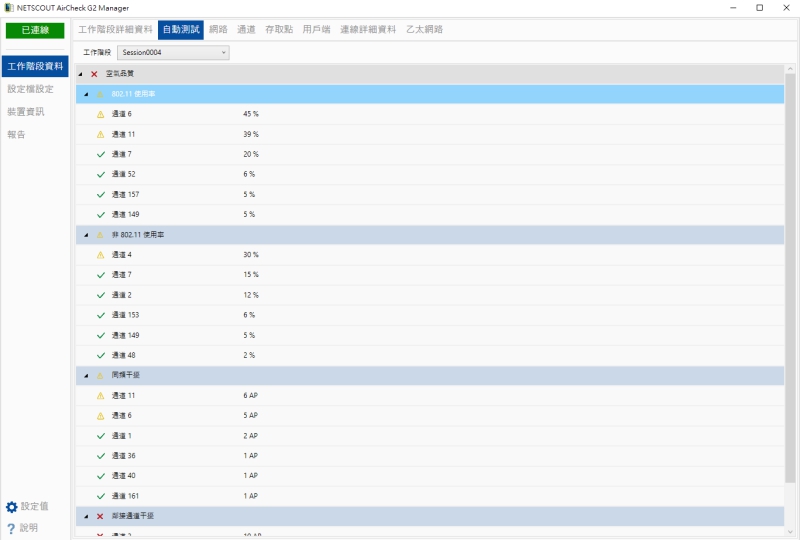Open the 工作階段 Session0004 dropdown
The image size is (800, 540).
coord(173,52)
